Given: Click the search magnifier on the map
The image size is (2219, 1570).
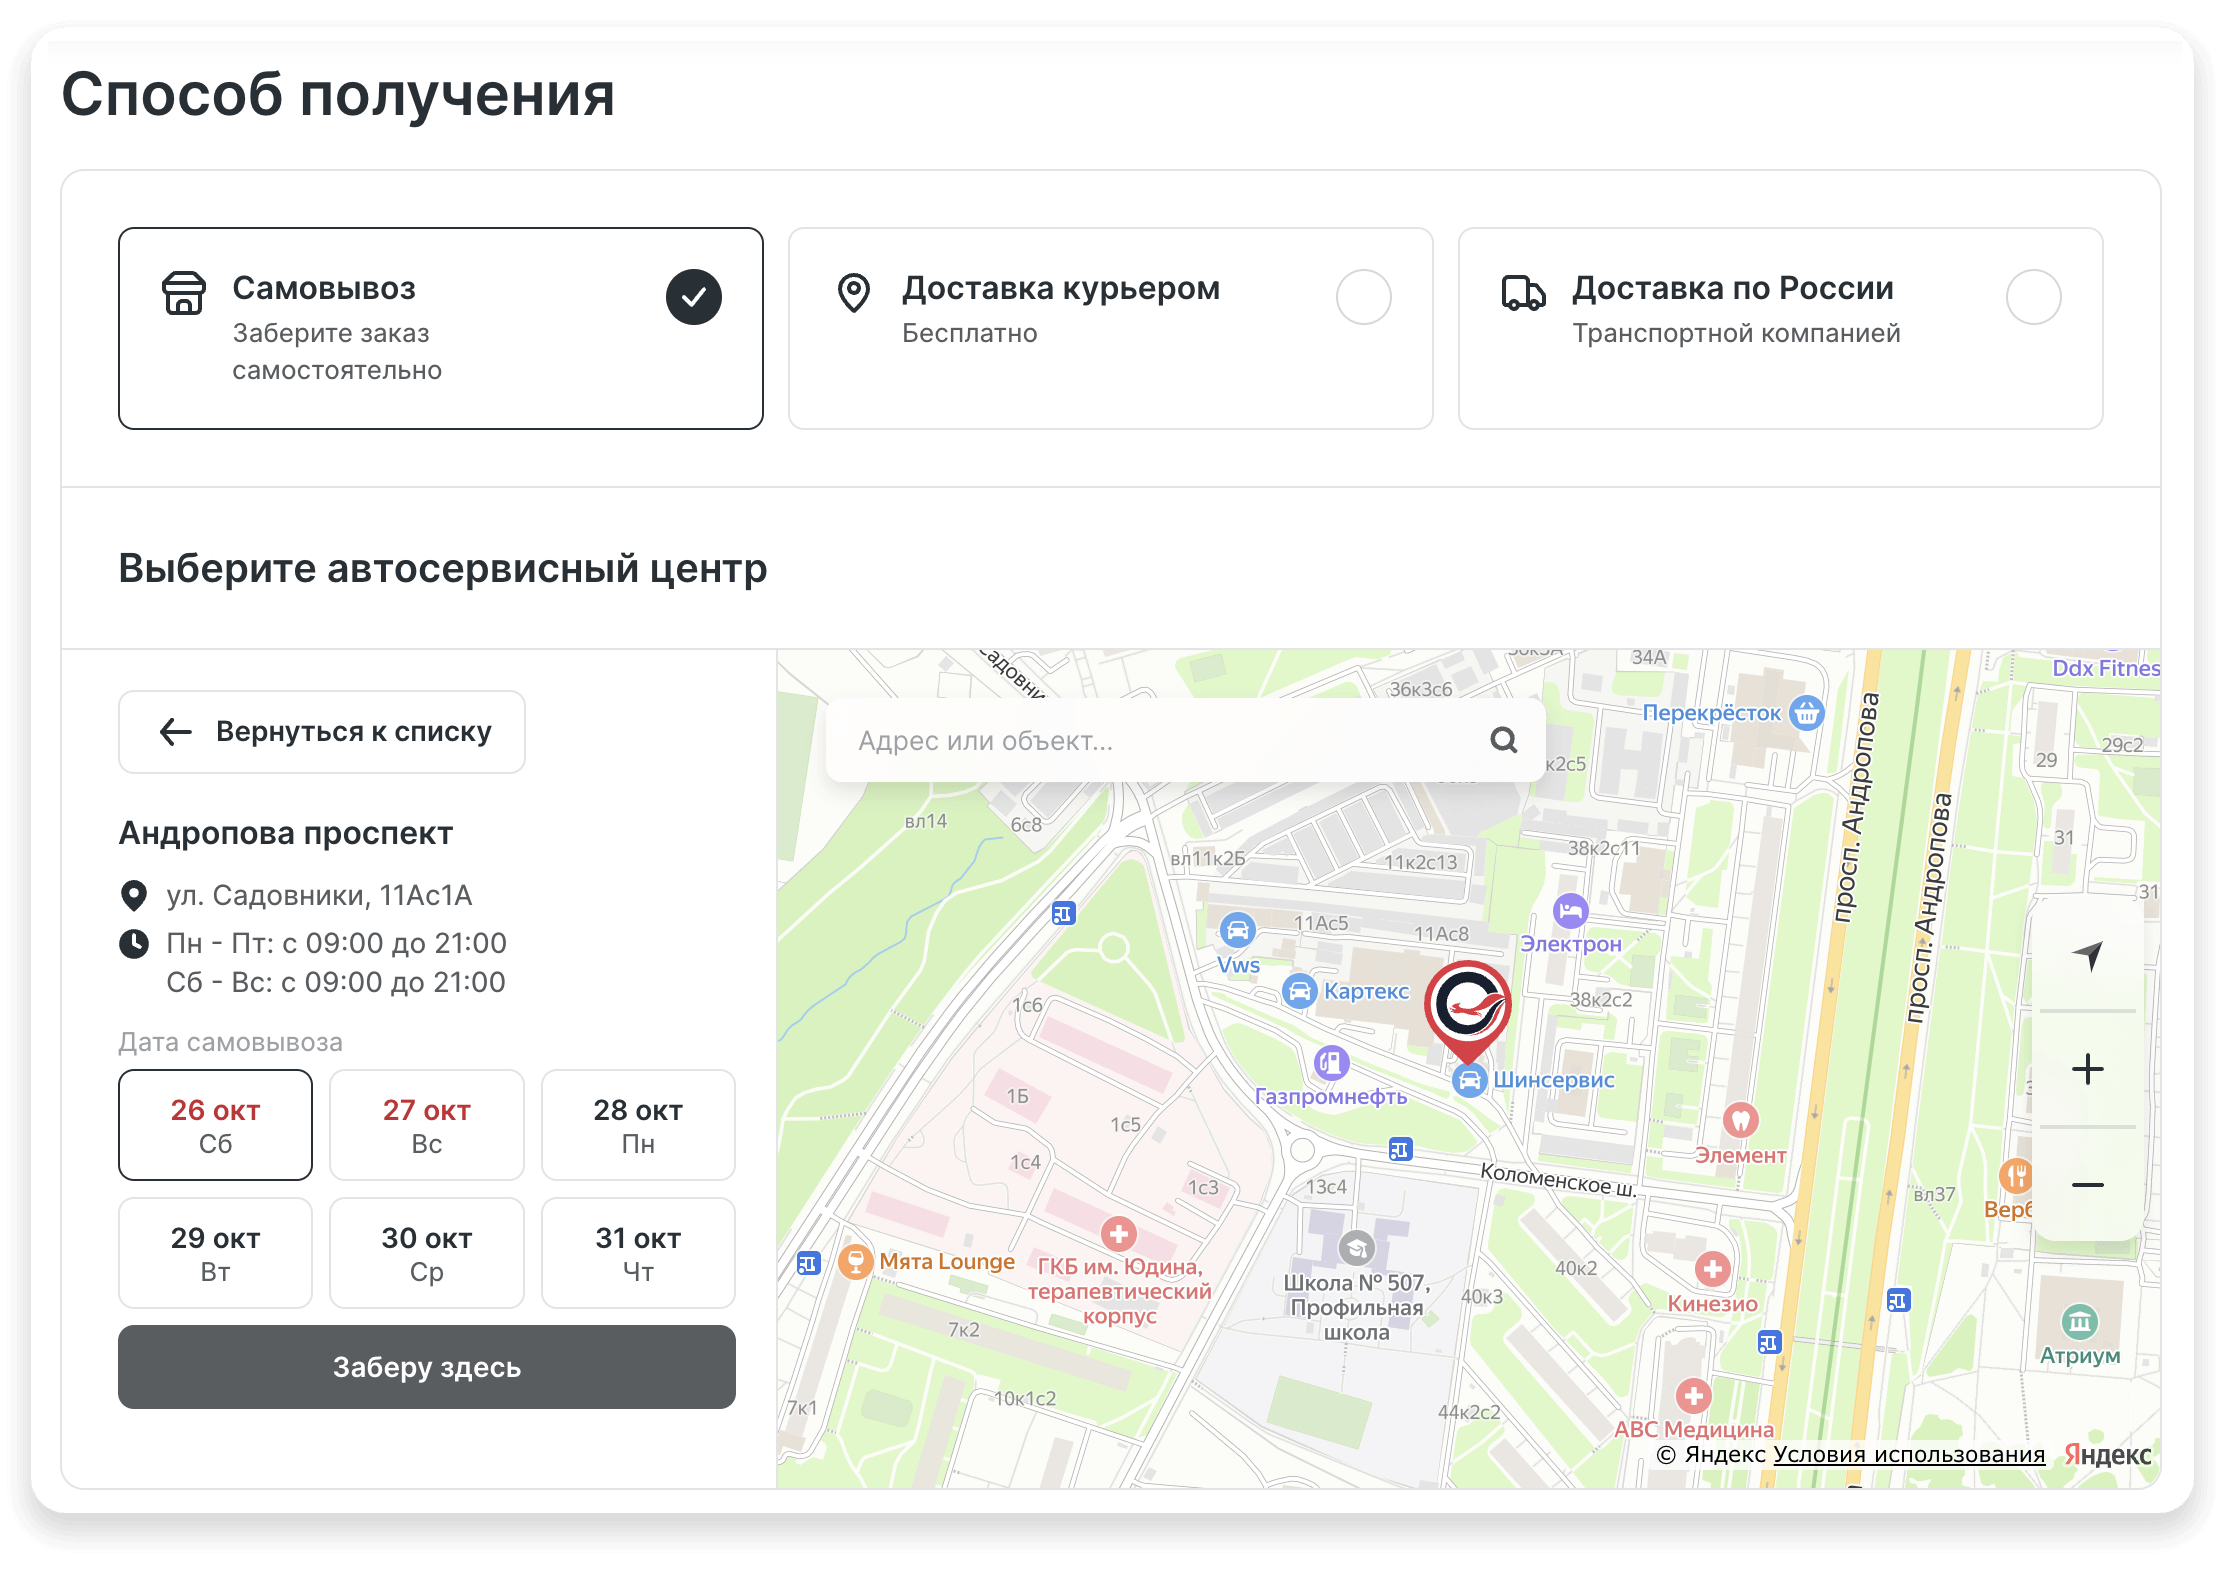Looking at the screenshot, I should pos(1504,740).
